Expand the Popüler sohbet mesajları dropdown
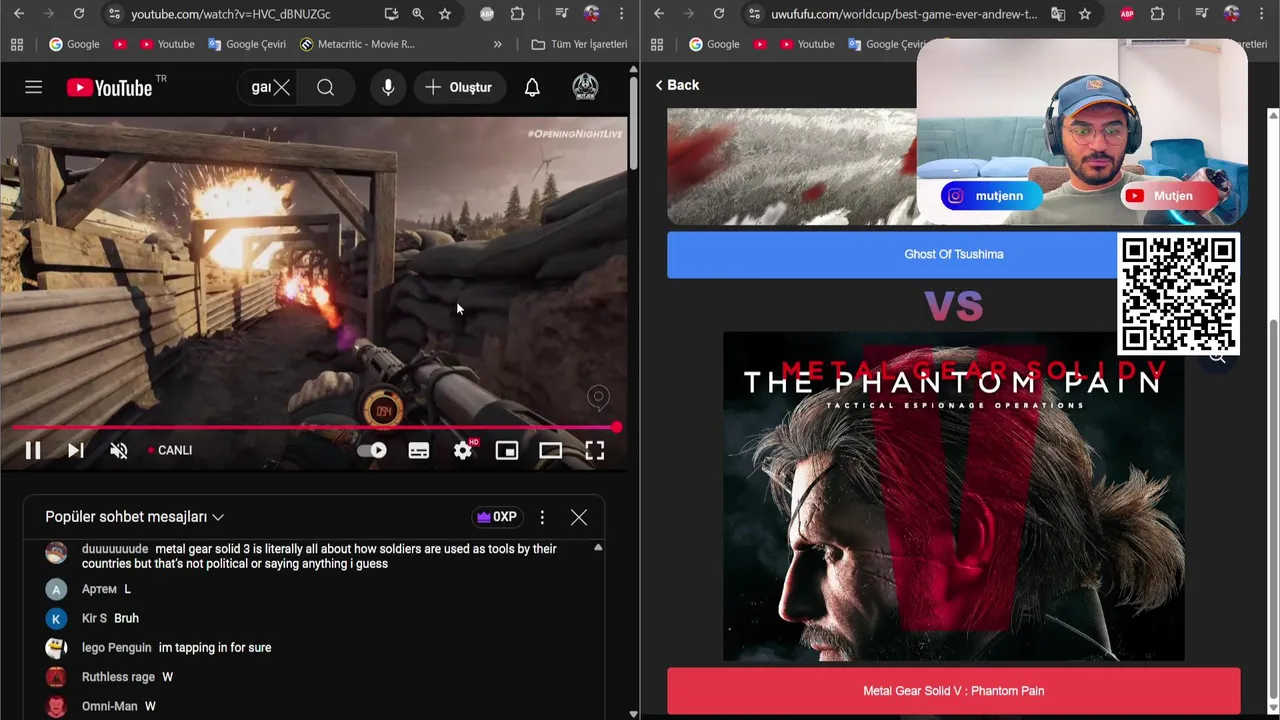 pos(134,517)
